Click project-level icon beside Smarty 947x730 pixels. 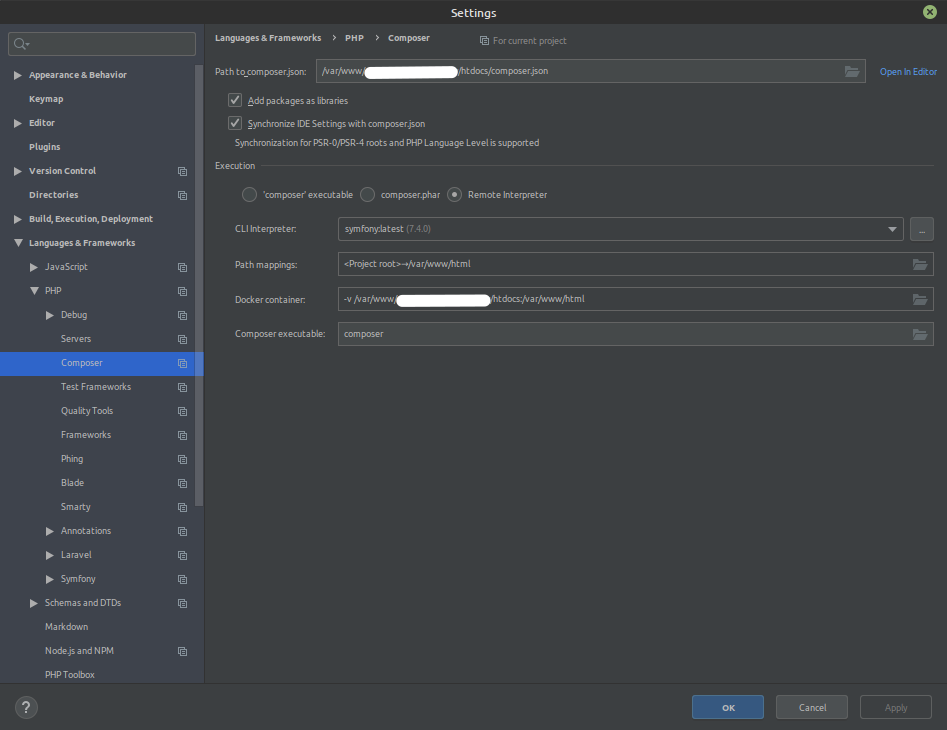(182, 507)
